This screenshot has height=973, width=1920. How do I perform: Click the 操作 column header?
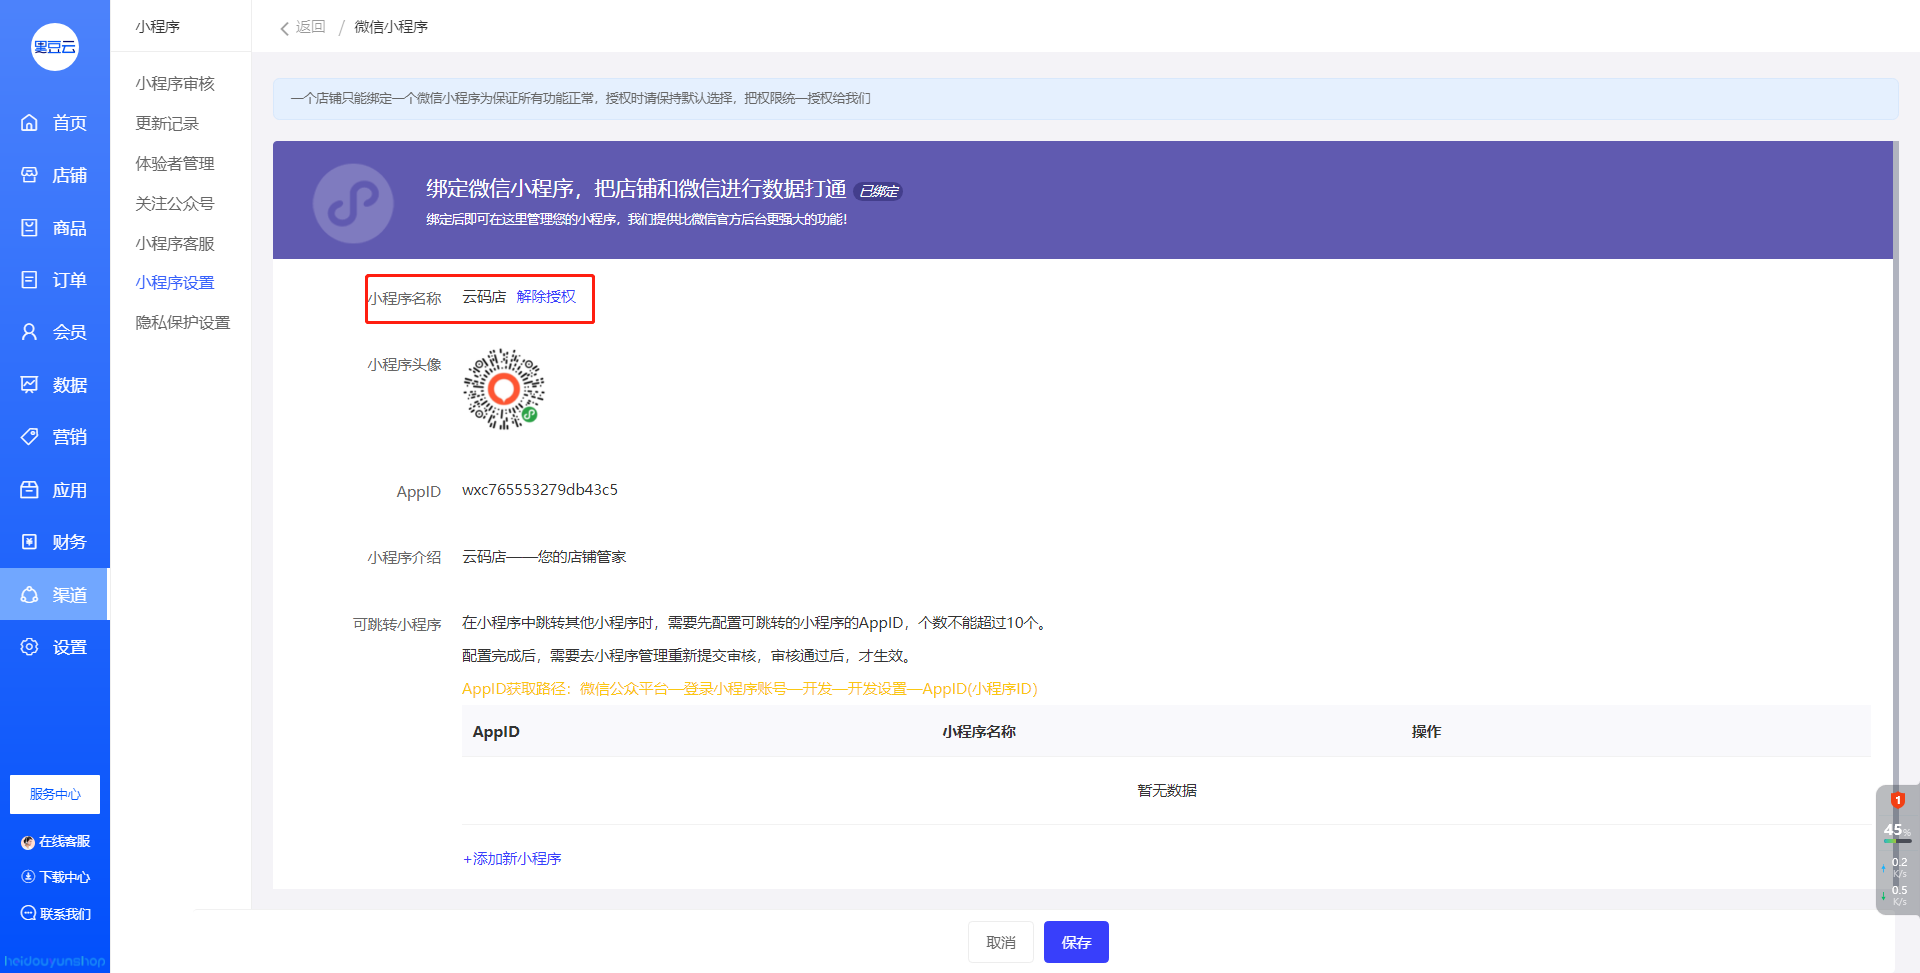(x=1426, y=732)
